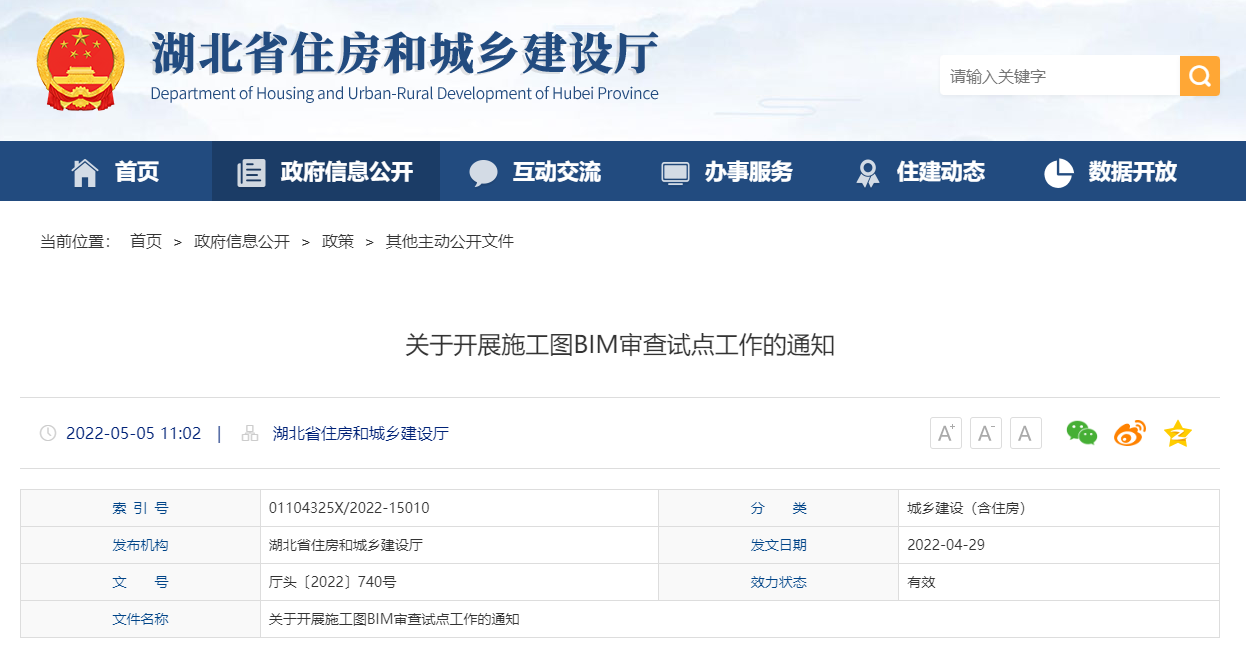1246x659 pixels.
Task: Increase font size with A+ button
Action: [946, 433]
